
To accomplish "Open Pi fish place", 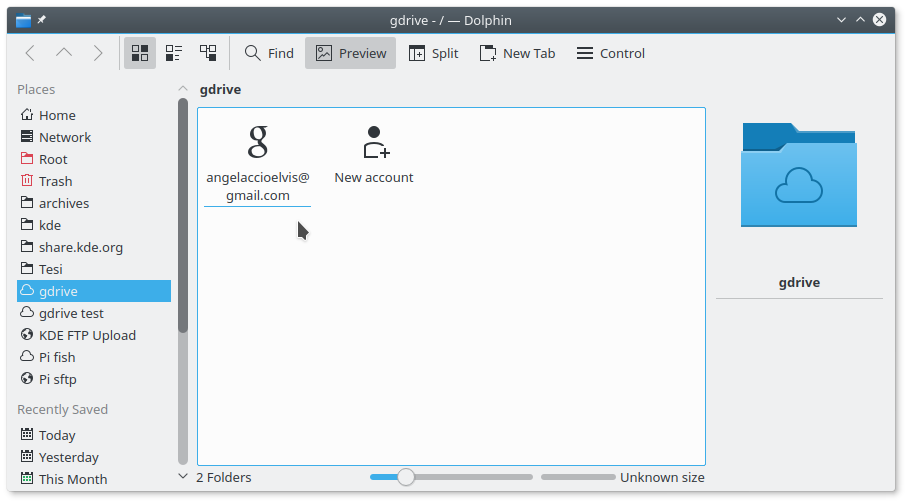I will (x=94, y=357).
